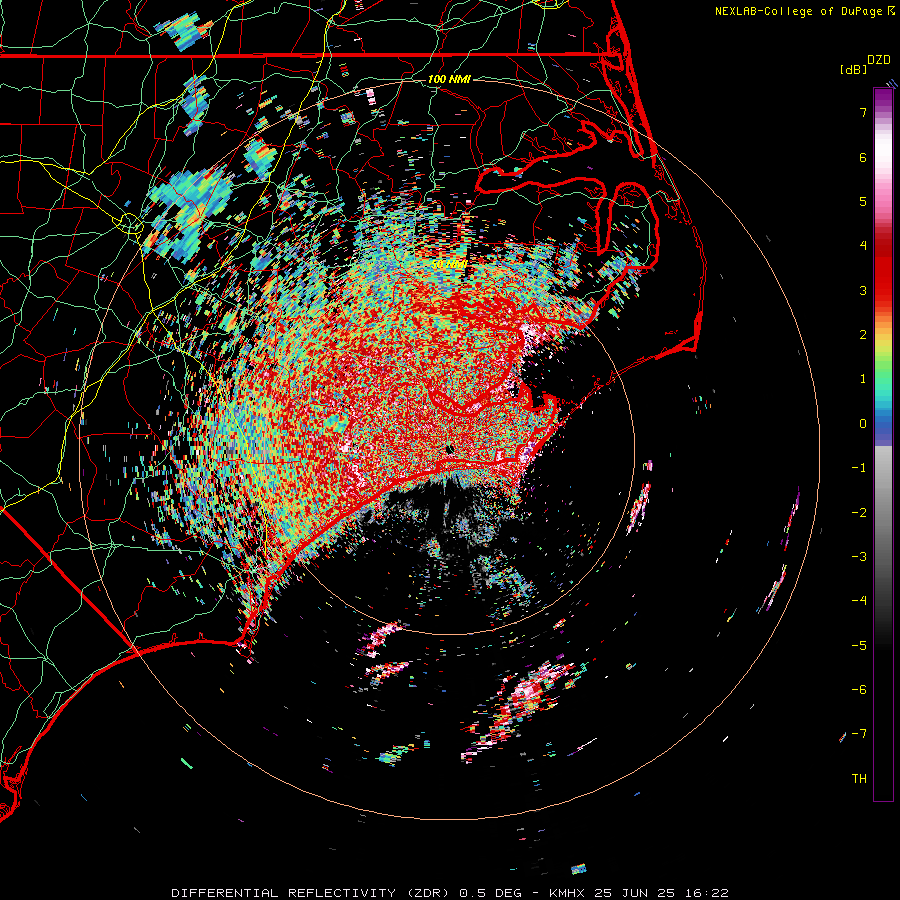Click the -3 tick label on scale
900x900 pixels.
pyautogui.click(x=859, y=557)
